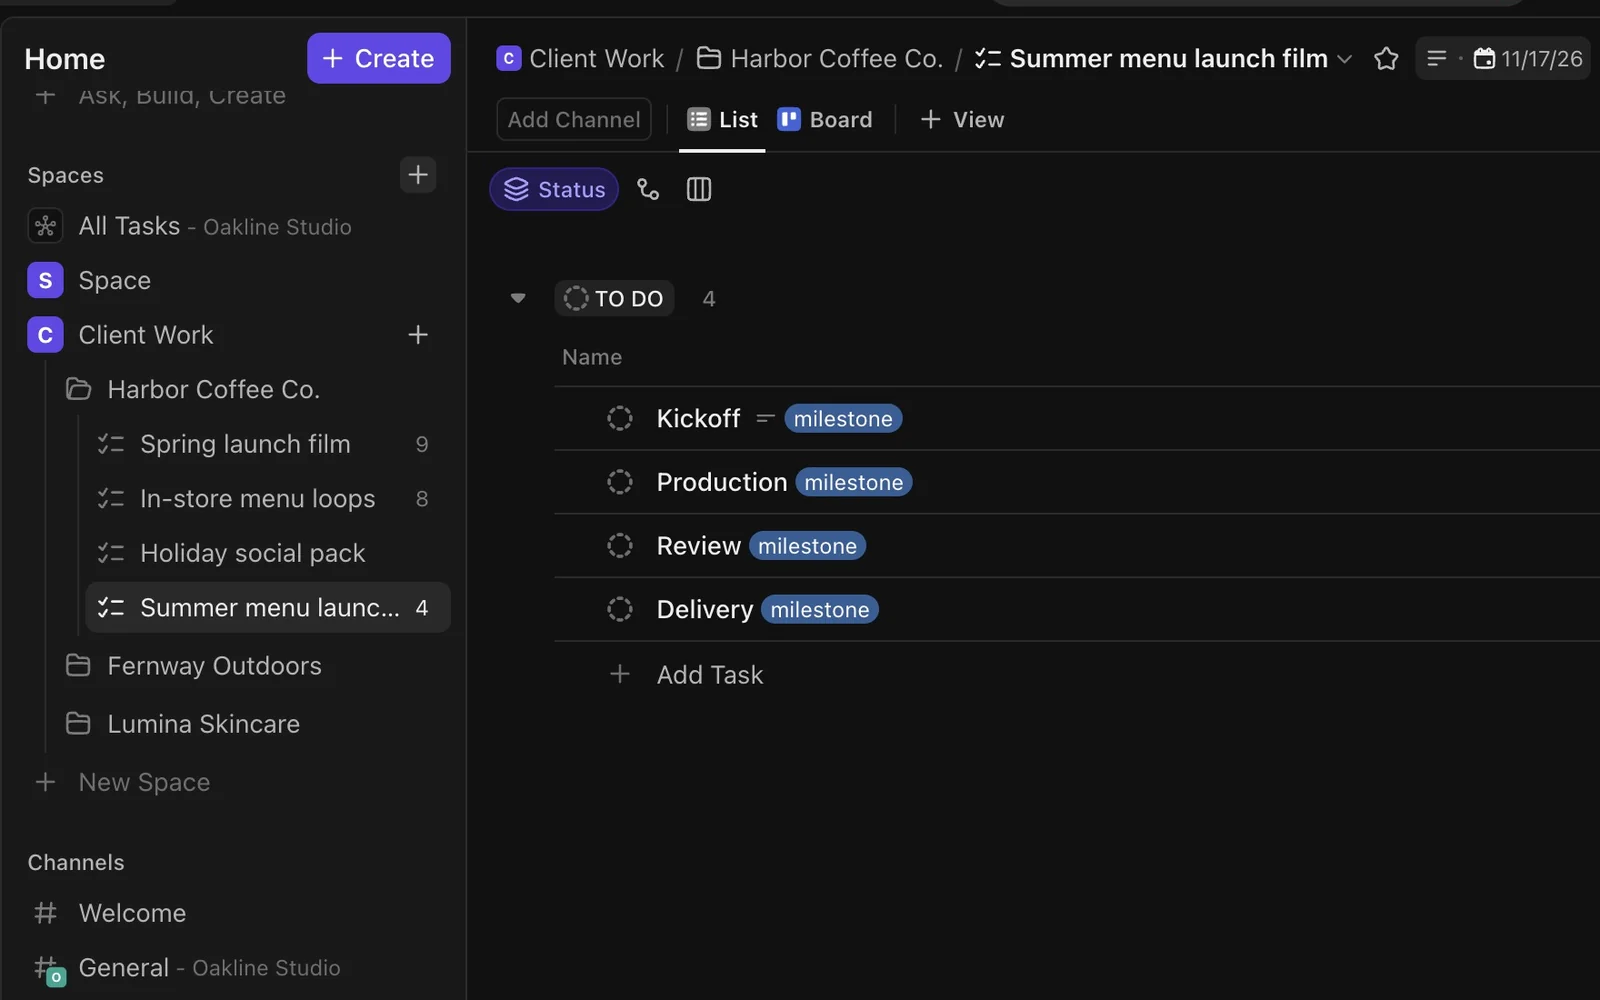
Task: Toggle status circle for Review task
Action: pyautogui.click(x=620, y=545)
